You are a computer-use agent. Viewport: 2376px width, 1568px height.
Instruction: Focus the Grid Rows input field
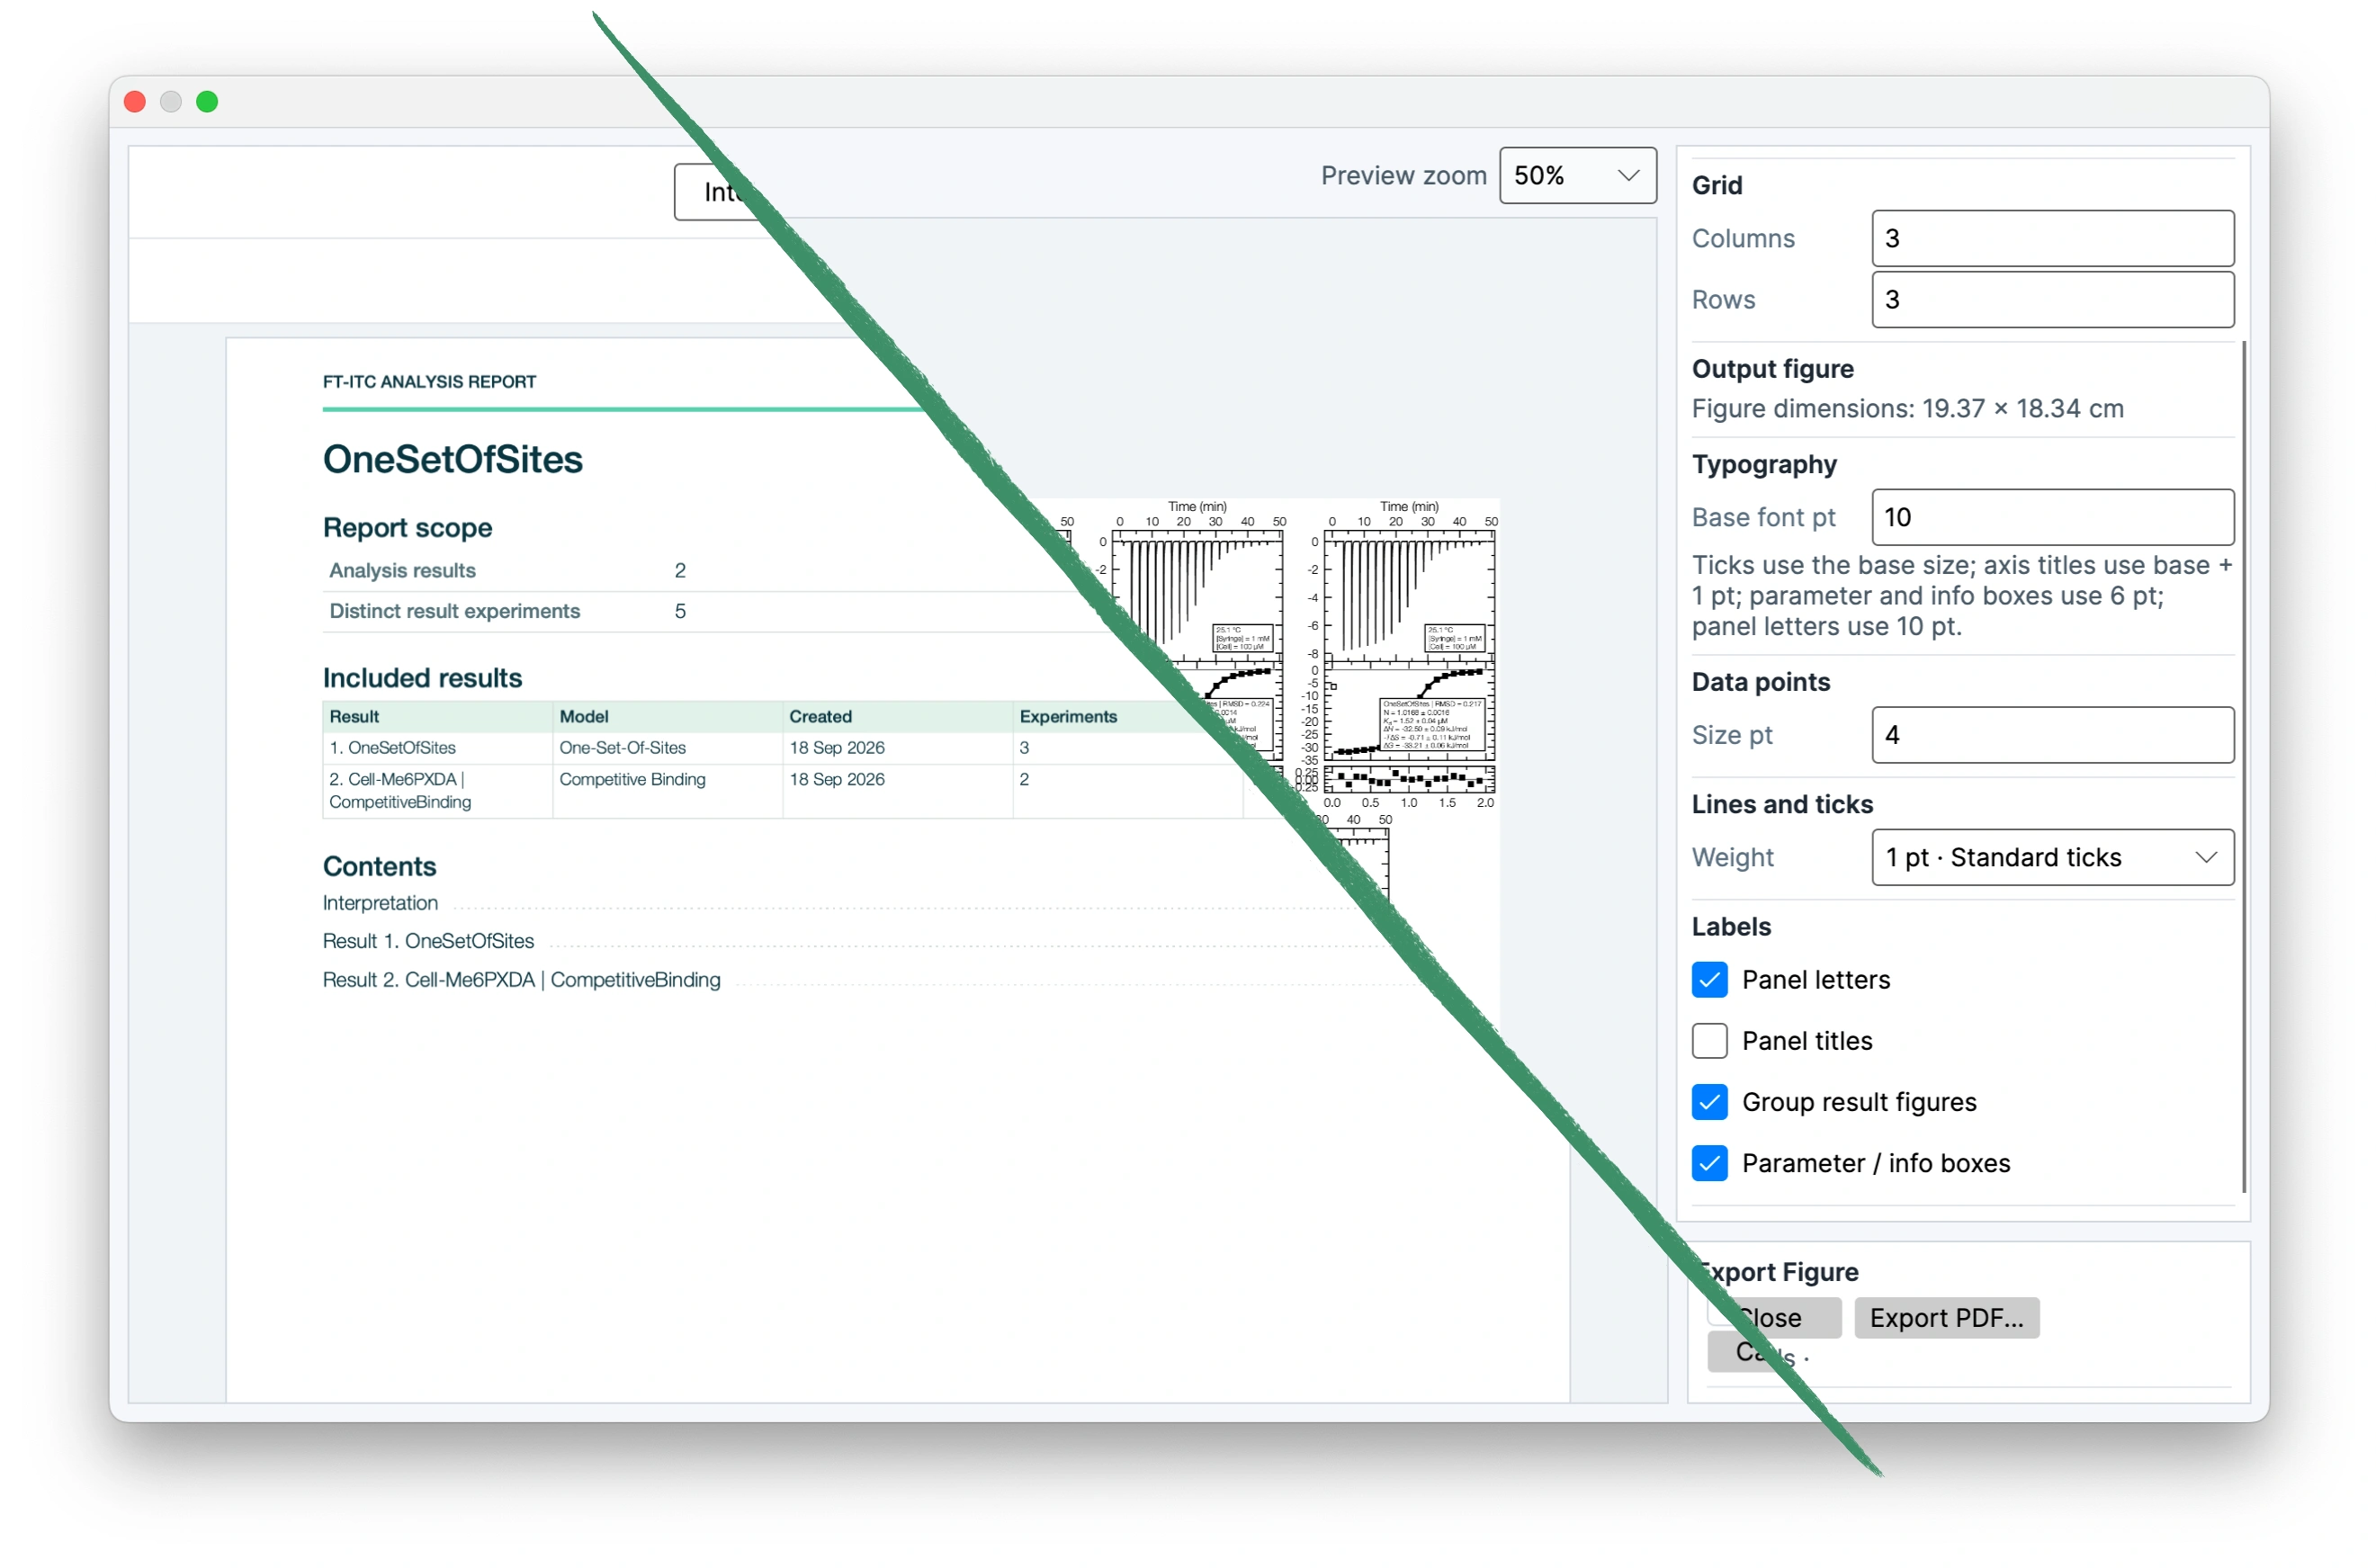coord(2053,300)
